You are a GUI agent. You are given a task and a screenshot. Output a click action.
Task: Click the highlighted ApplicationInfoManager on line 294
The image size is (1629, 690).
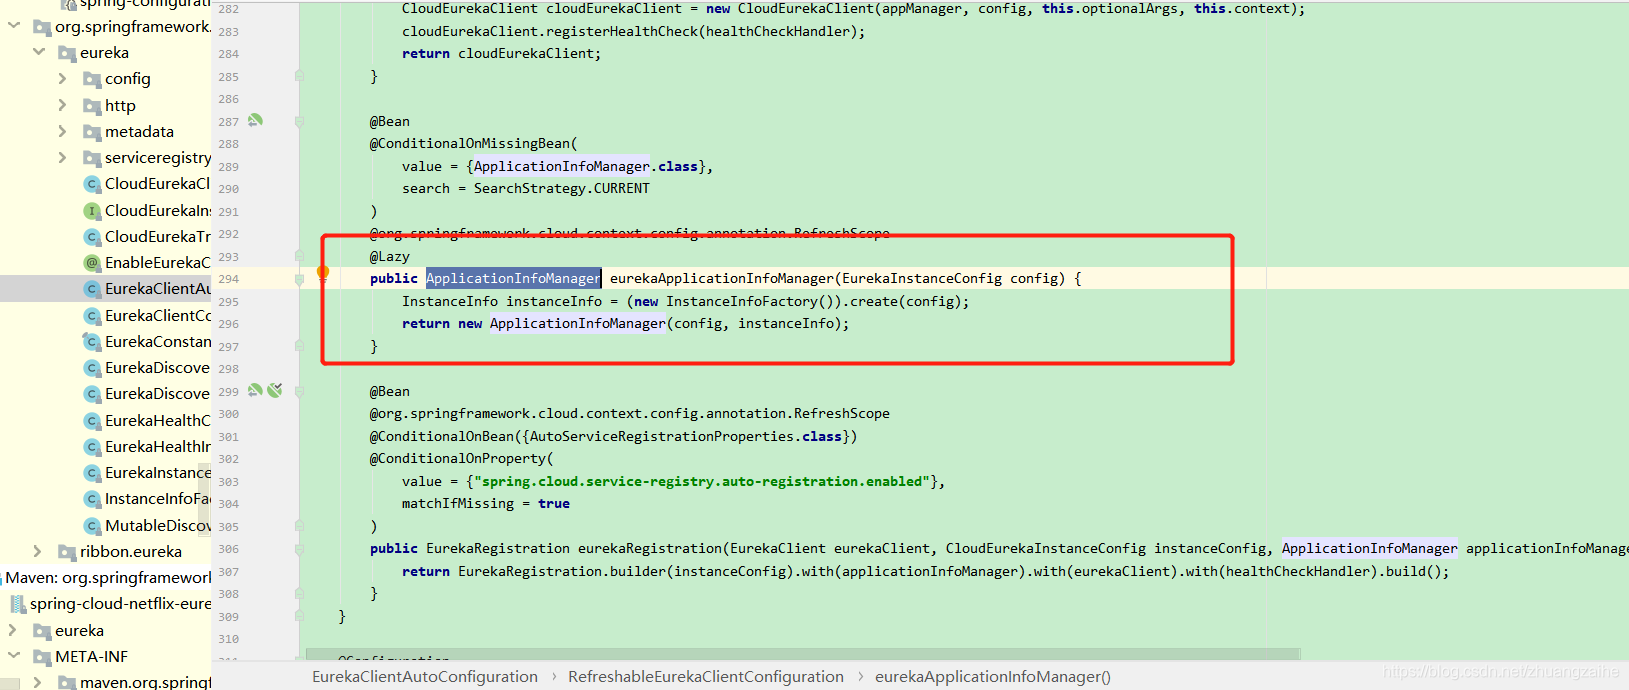[514, 278]
